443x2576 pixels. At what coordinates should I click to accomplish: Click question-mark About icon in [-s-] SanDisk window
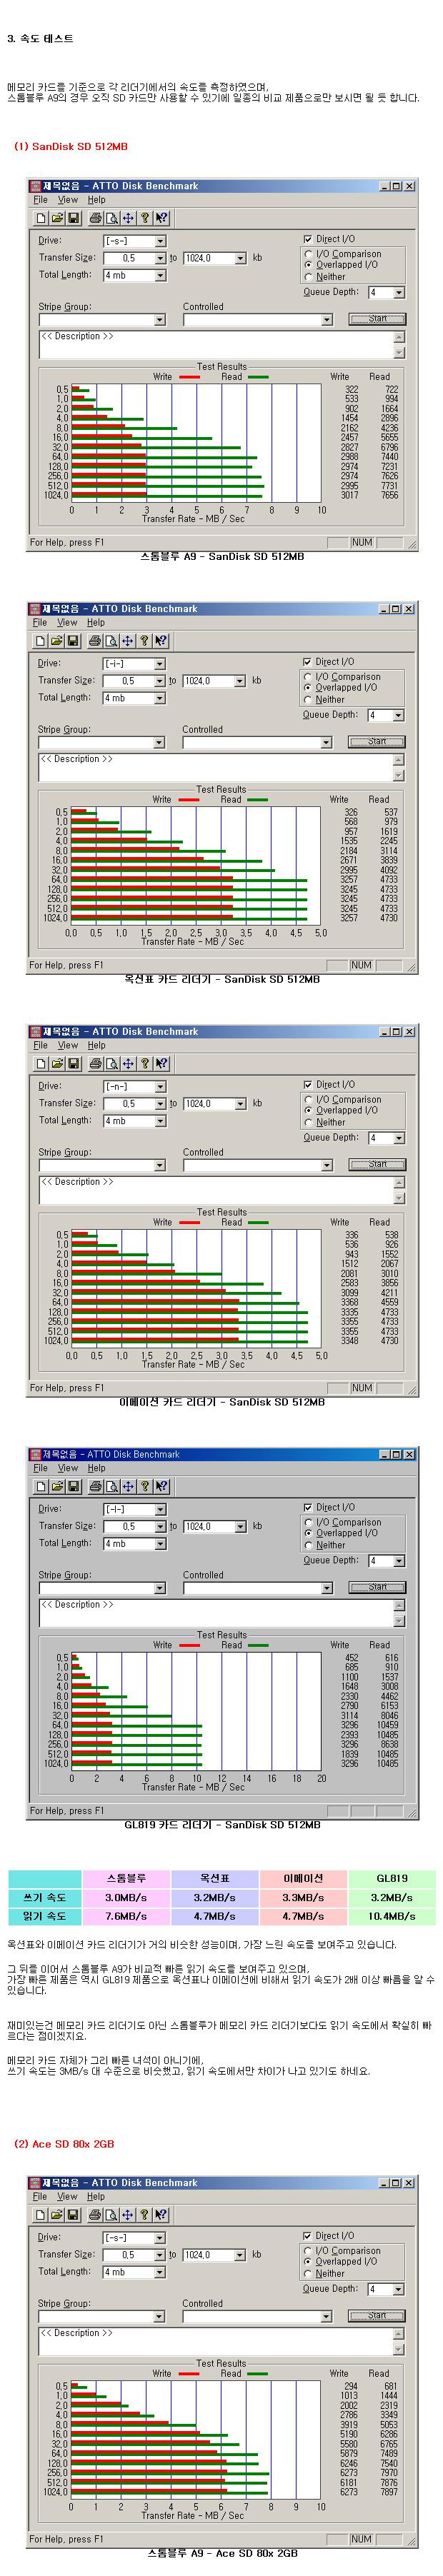[144, 218]
